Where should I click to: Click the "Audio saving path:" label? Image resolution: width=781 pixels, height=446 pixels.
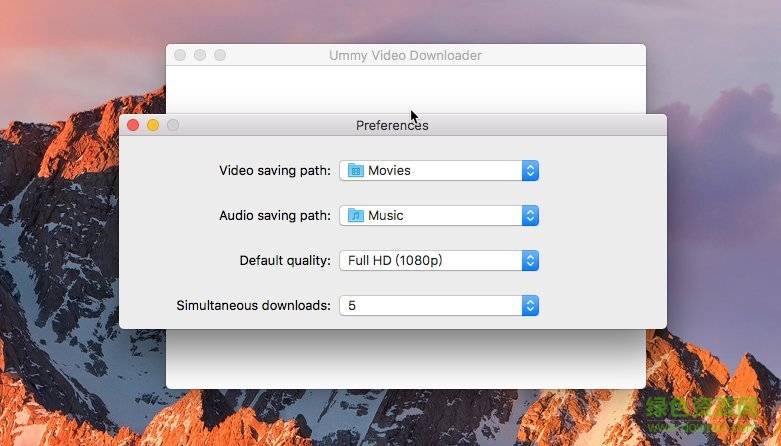274,216
